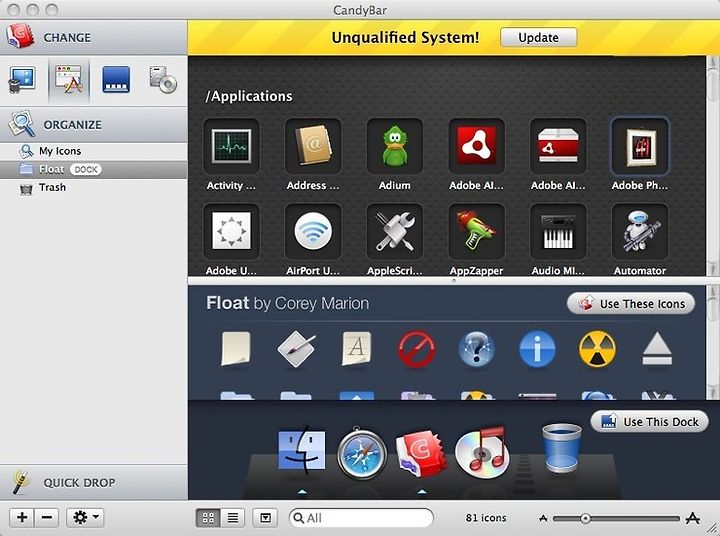Click the Use This Dock button
This screenshot has width=720, height=536.
pyautogui.click(x=649, y=422)
